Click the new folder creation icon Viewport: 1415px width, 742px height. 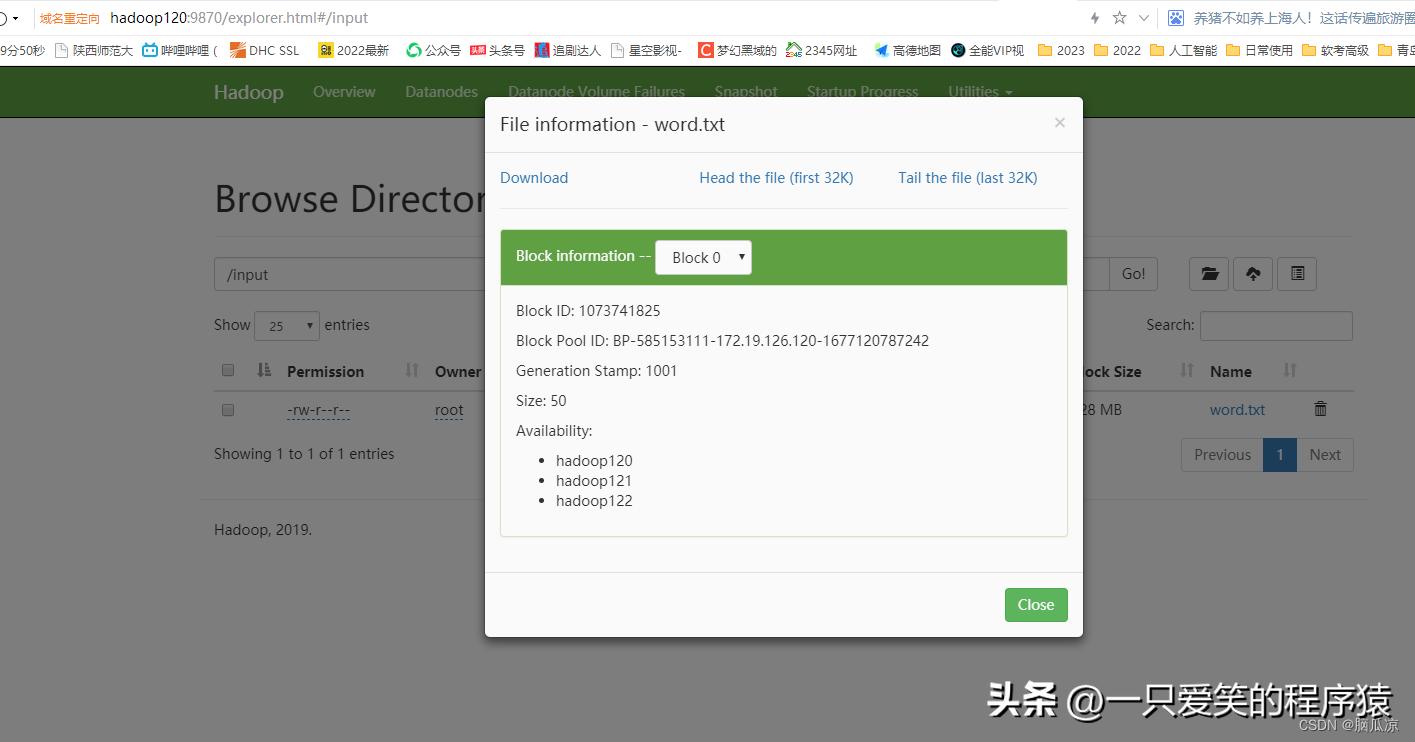tap(1208, 273)
